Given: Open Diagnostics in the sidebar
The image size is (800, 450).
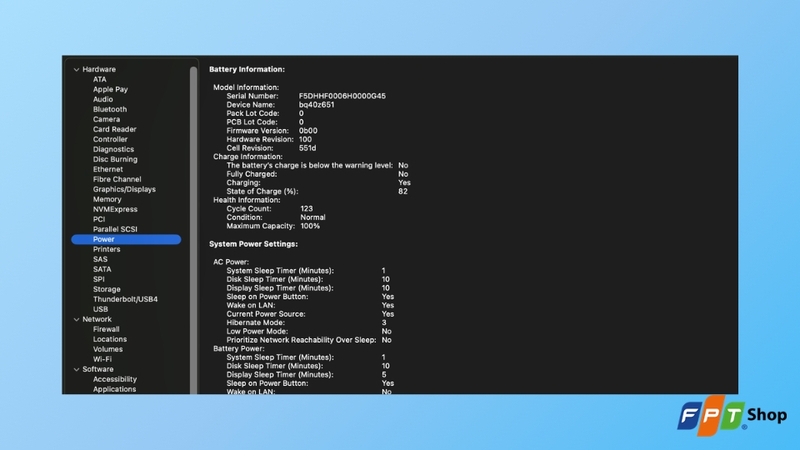Looking at the screenshot, I should pyautogui.click(x=113, y=149).
